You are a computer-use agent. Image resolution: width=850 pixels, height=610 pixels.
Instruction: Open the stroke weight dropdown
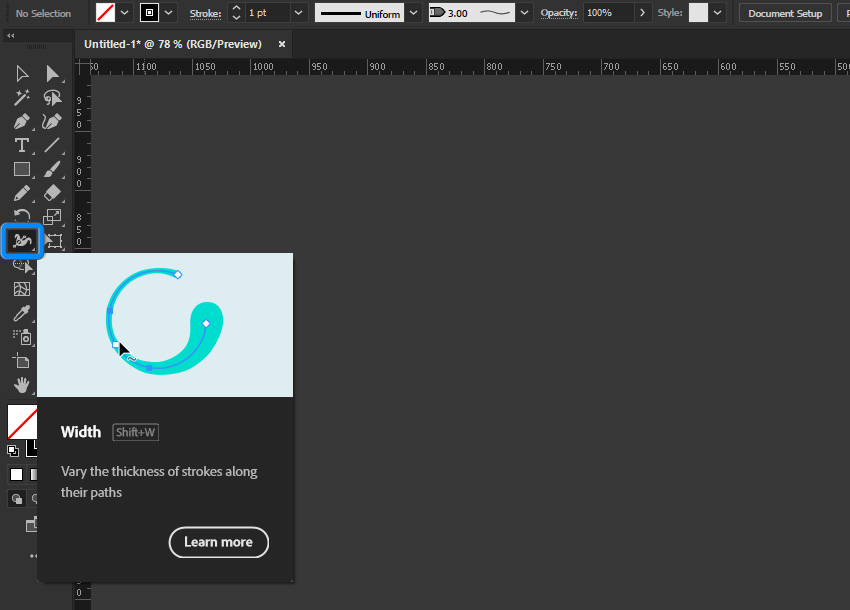pos(298,13)
